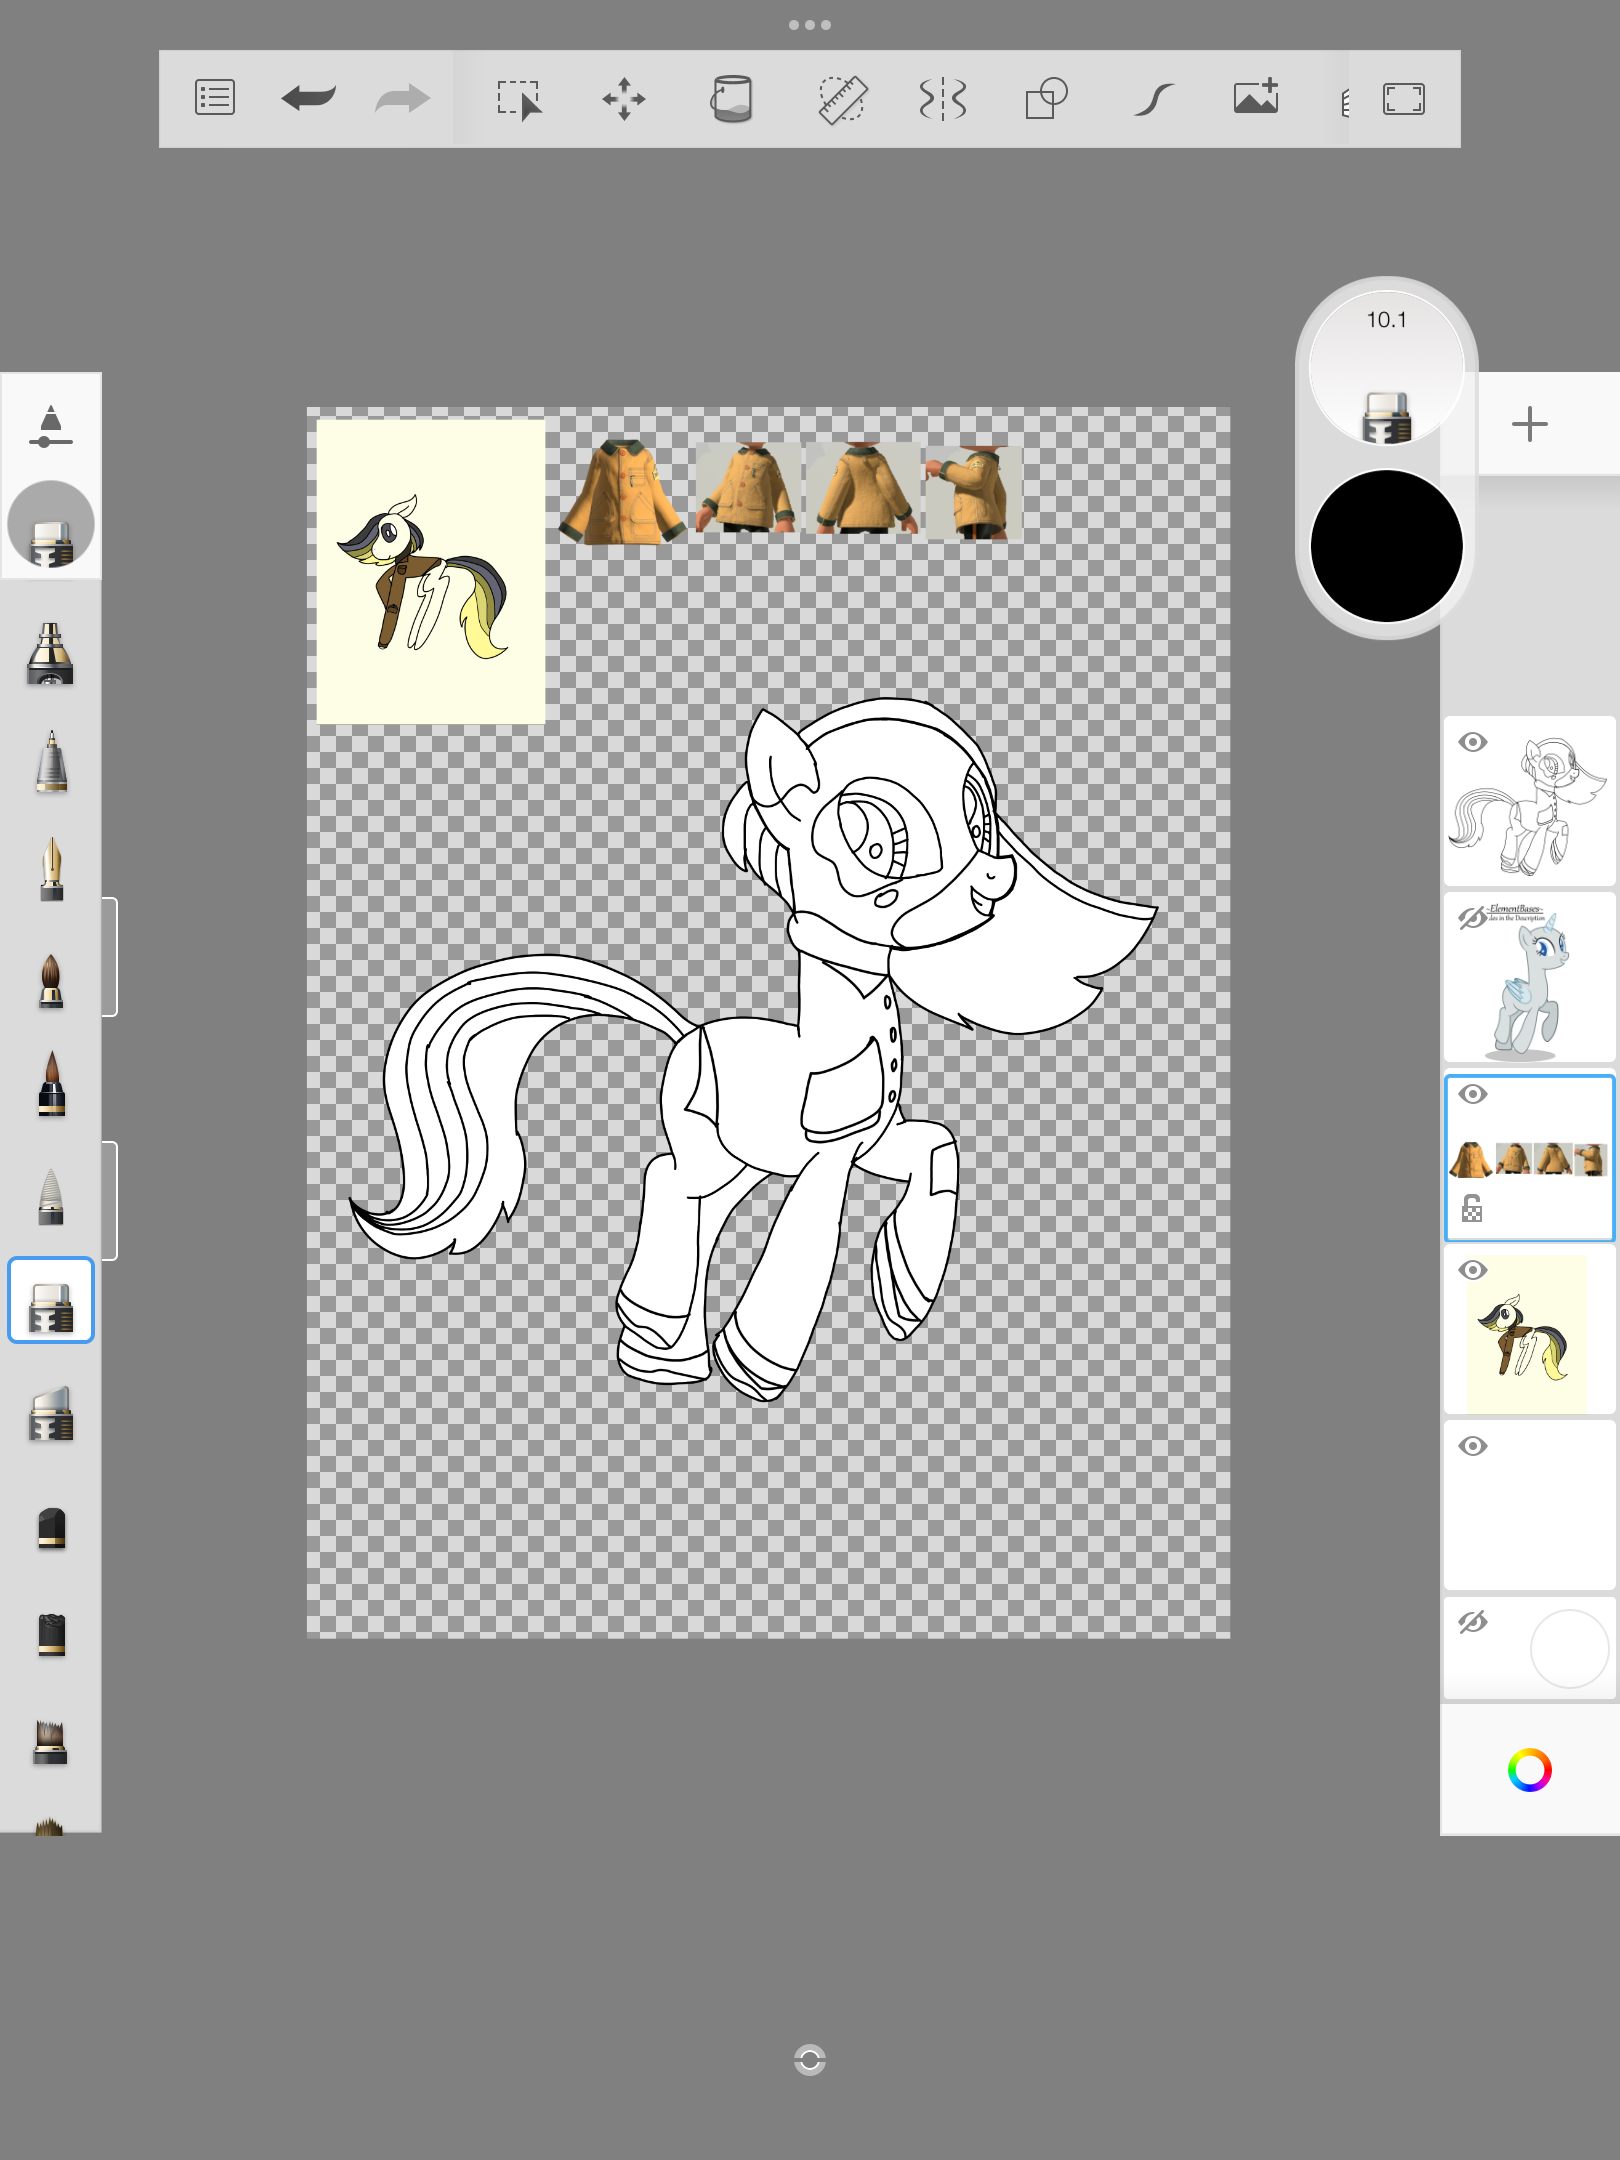Screen dimensions: 1620x2160
Task: Tap the circular UI toggle at bottom center
Action: pyautogui.click(x=810, y=2060)
